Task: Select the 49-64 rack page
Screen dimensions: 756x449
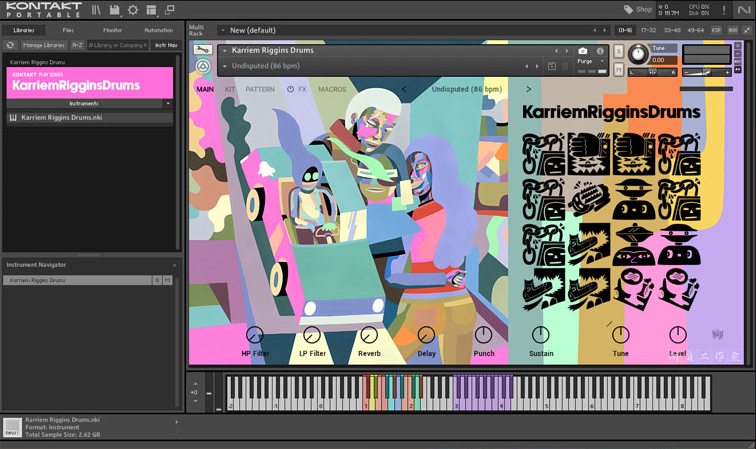Action: click(695, 30)
